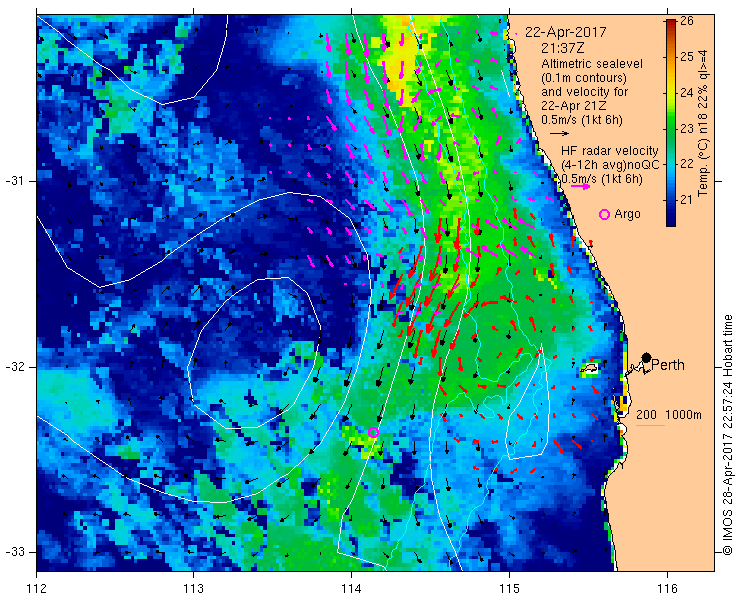Click the temperature color bar
The height and width of the screenshot is (600, 740).
tap(671, 123)
